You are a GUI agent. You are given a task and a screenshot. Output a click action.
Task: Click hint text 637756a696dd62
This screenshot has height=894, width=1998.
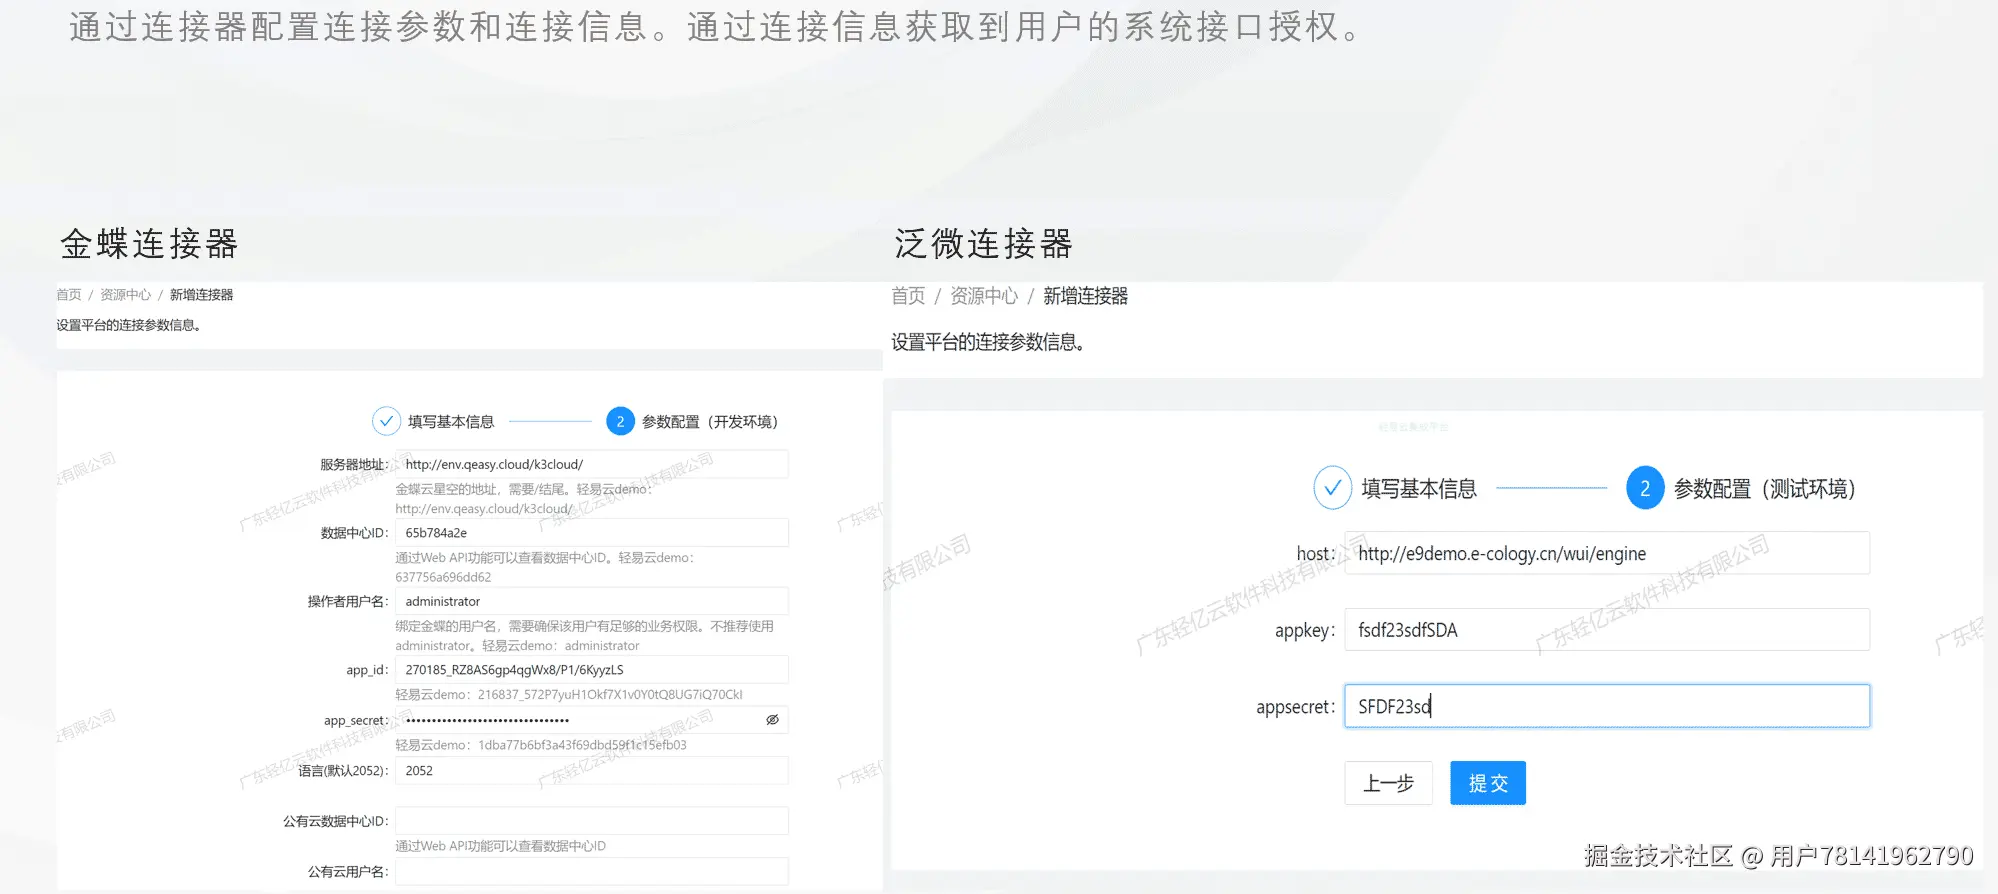click(x=443, y=577)
